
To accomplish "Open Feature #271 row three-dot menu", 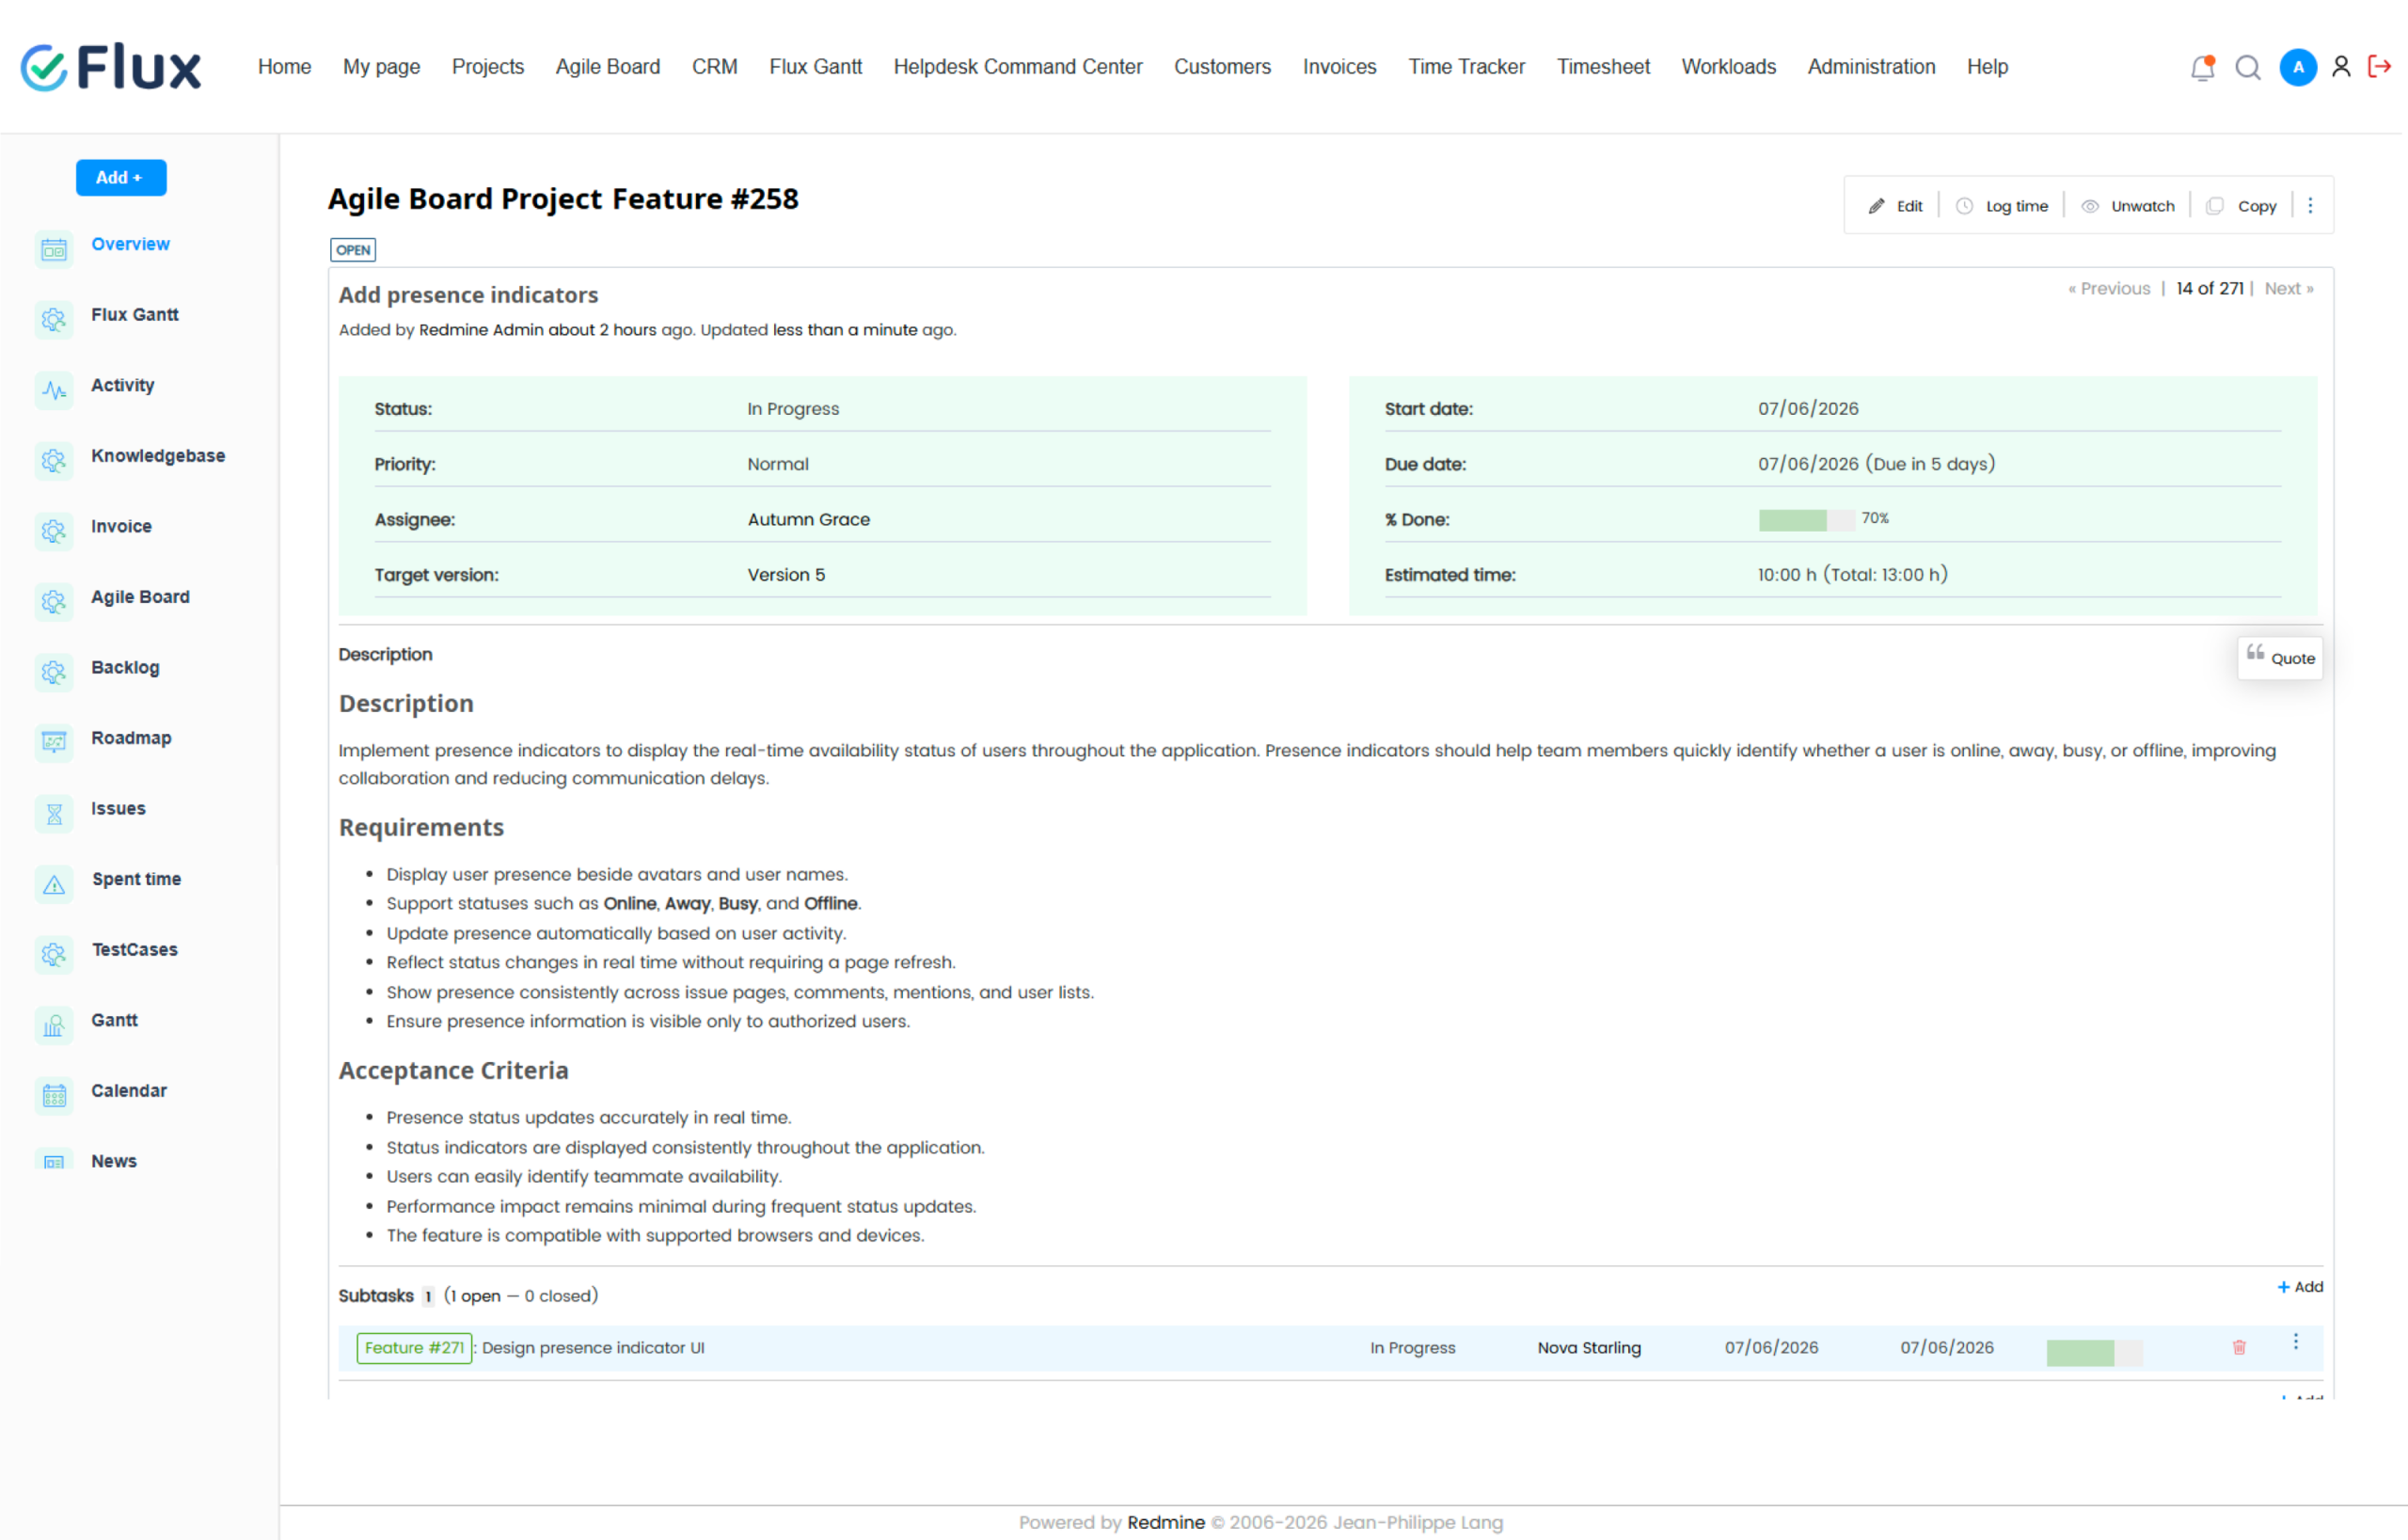I will point(2296,1342).
